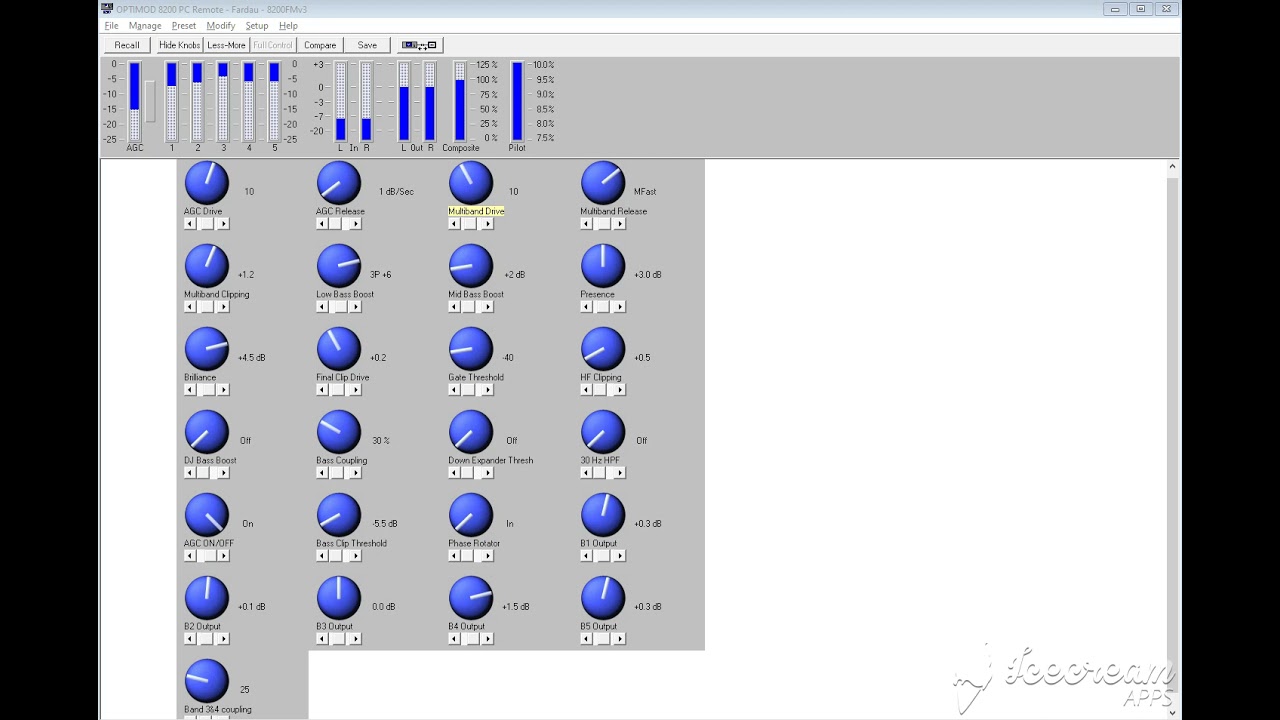Lower Multiband Clipping with left arrow
This screenshot has height=720, width=1280.
tap(190, 307)
